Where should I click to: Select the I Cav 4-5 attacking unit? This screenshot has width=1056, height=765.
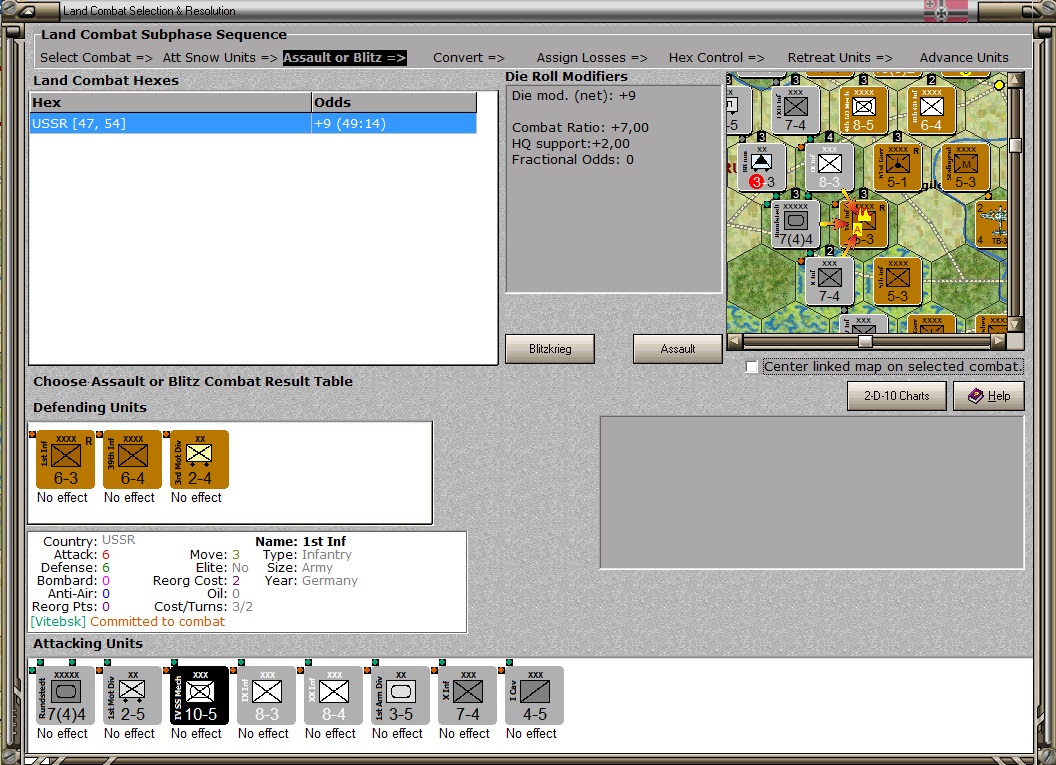[x=534, y=696]
